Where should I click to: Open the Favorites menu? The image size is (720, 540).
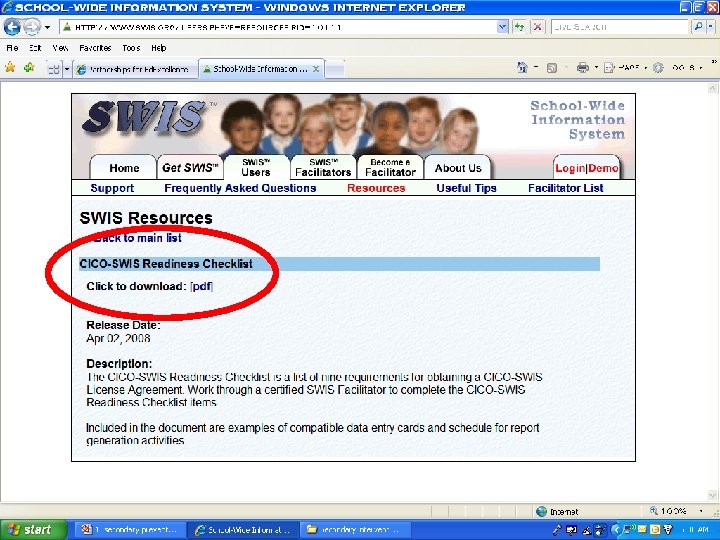coord(95,48)
